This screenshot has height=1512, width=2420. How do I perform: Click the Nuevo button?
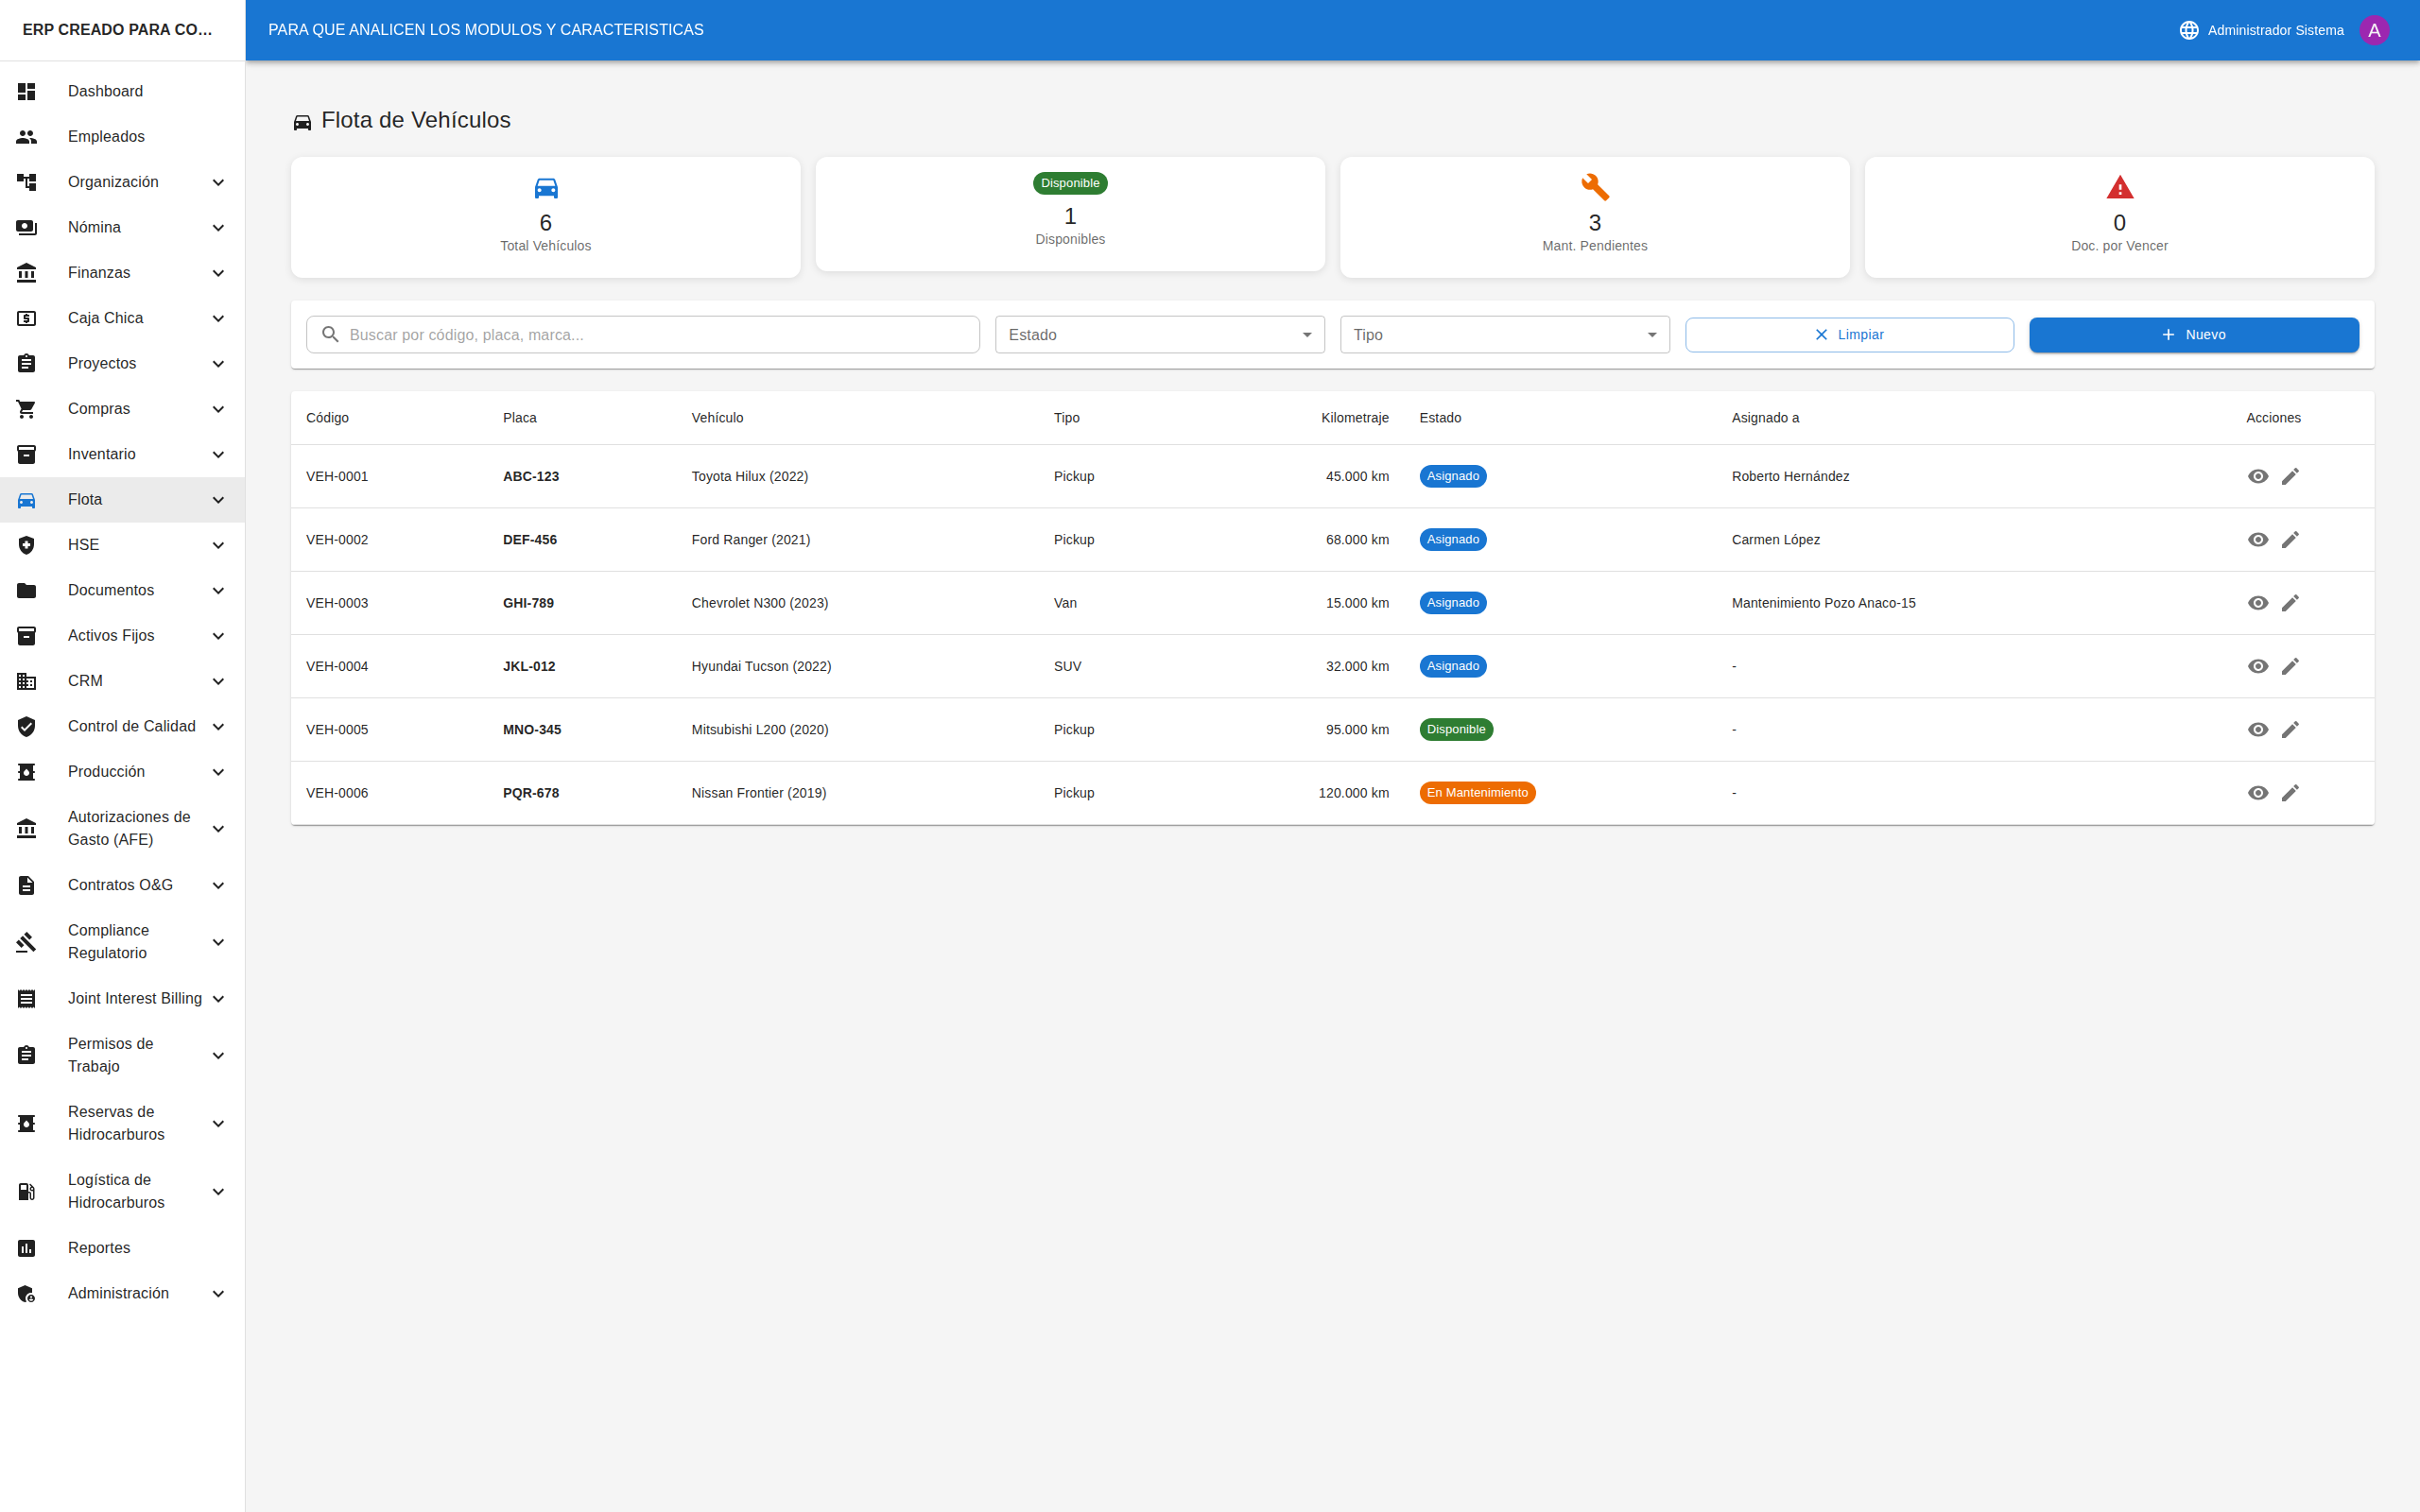2193,335
